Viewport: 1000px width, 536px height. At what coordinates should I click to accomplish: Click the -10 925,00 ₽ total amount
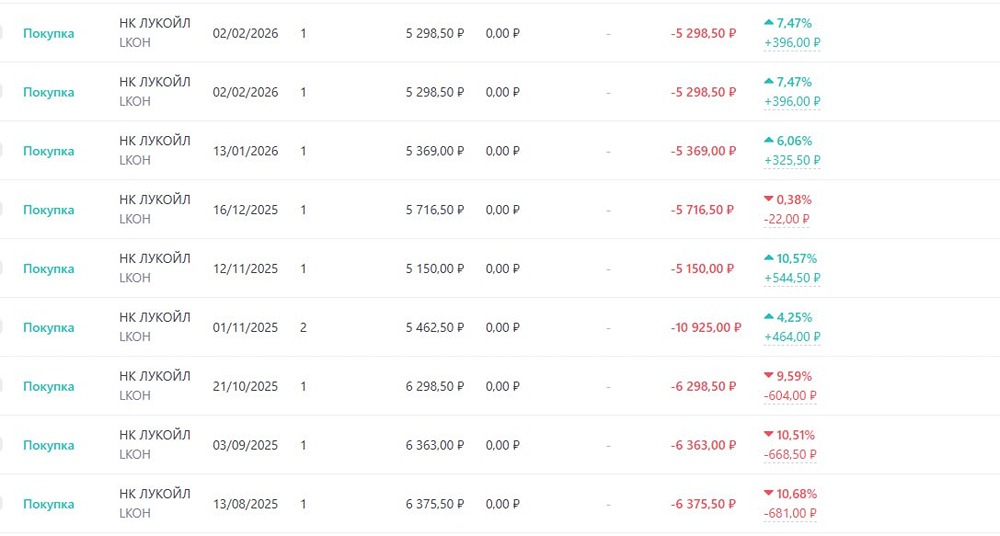click(705, 328)
